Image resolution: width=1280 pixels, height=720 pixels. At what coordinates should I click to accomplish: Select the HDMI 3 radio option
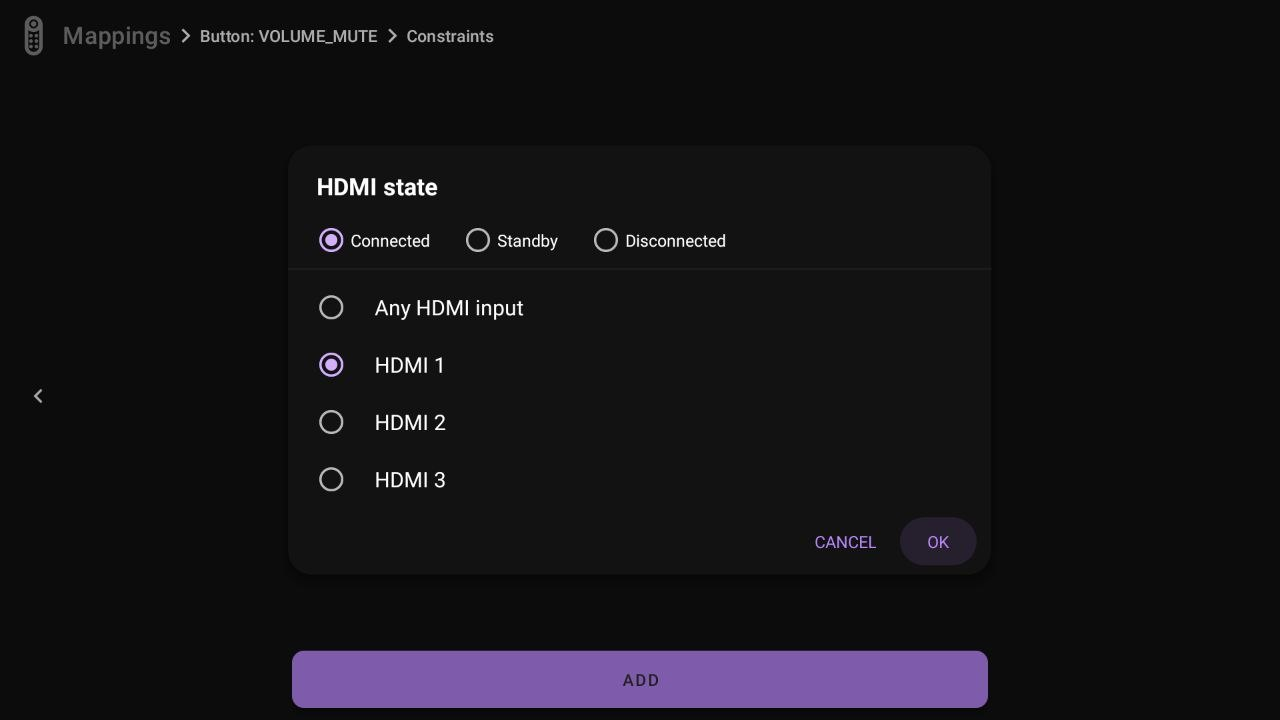tap(331, 480)
